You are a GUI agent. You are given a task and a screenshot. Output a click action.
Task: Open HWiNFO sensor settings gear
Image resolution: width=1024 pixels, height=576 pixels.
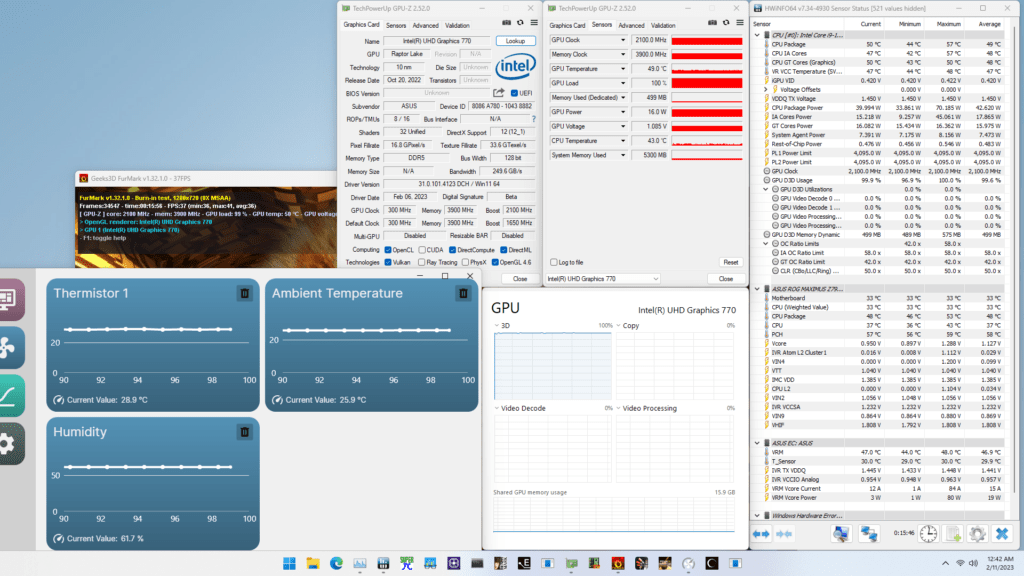tap(977, 534)
